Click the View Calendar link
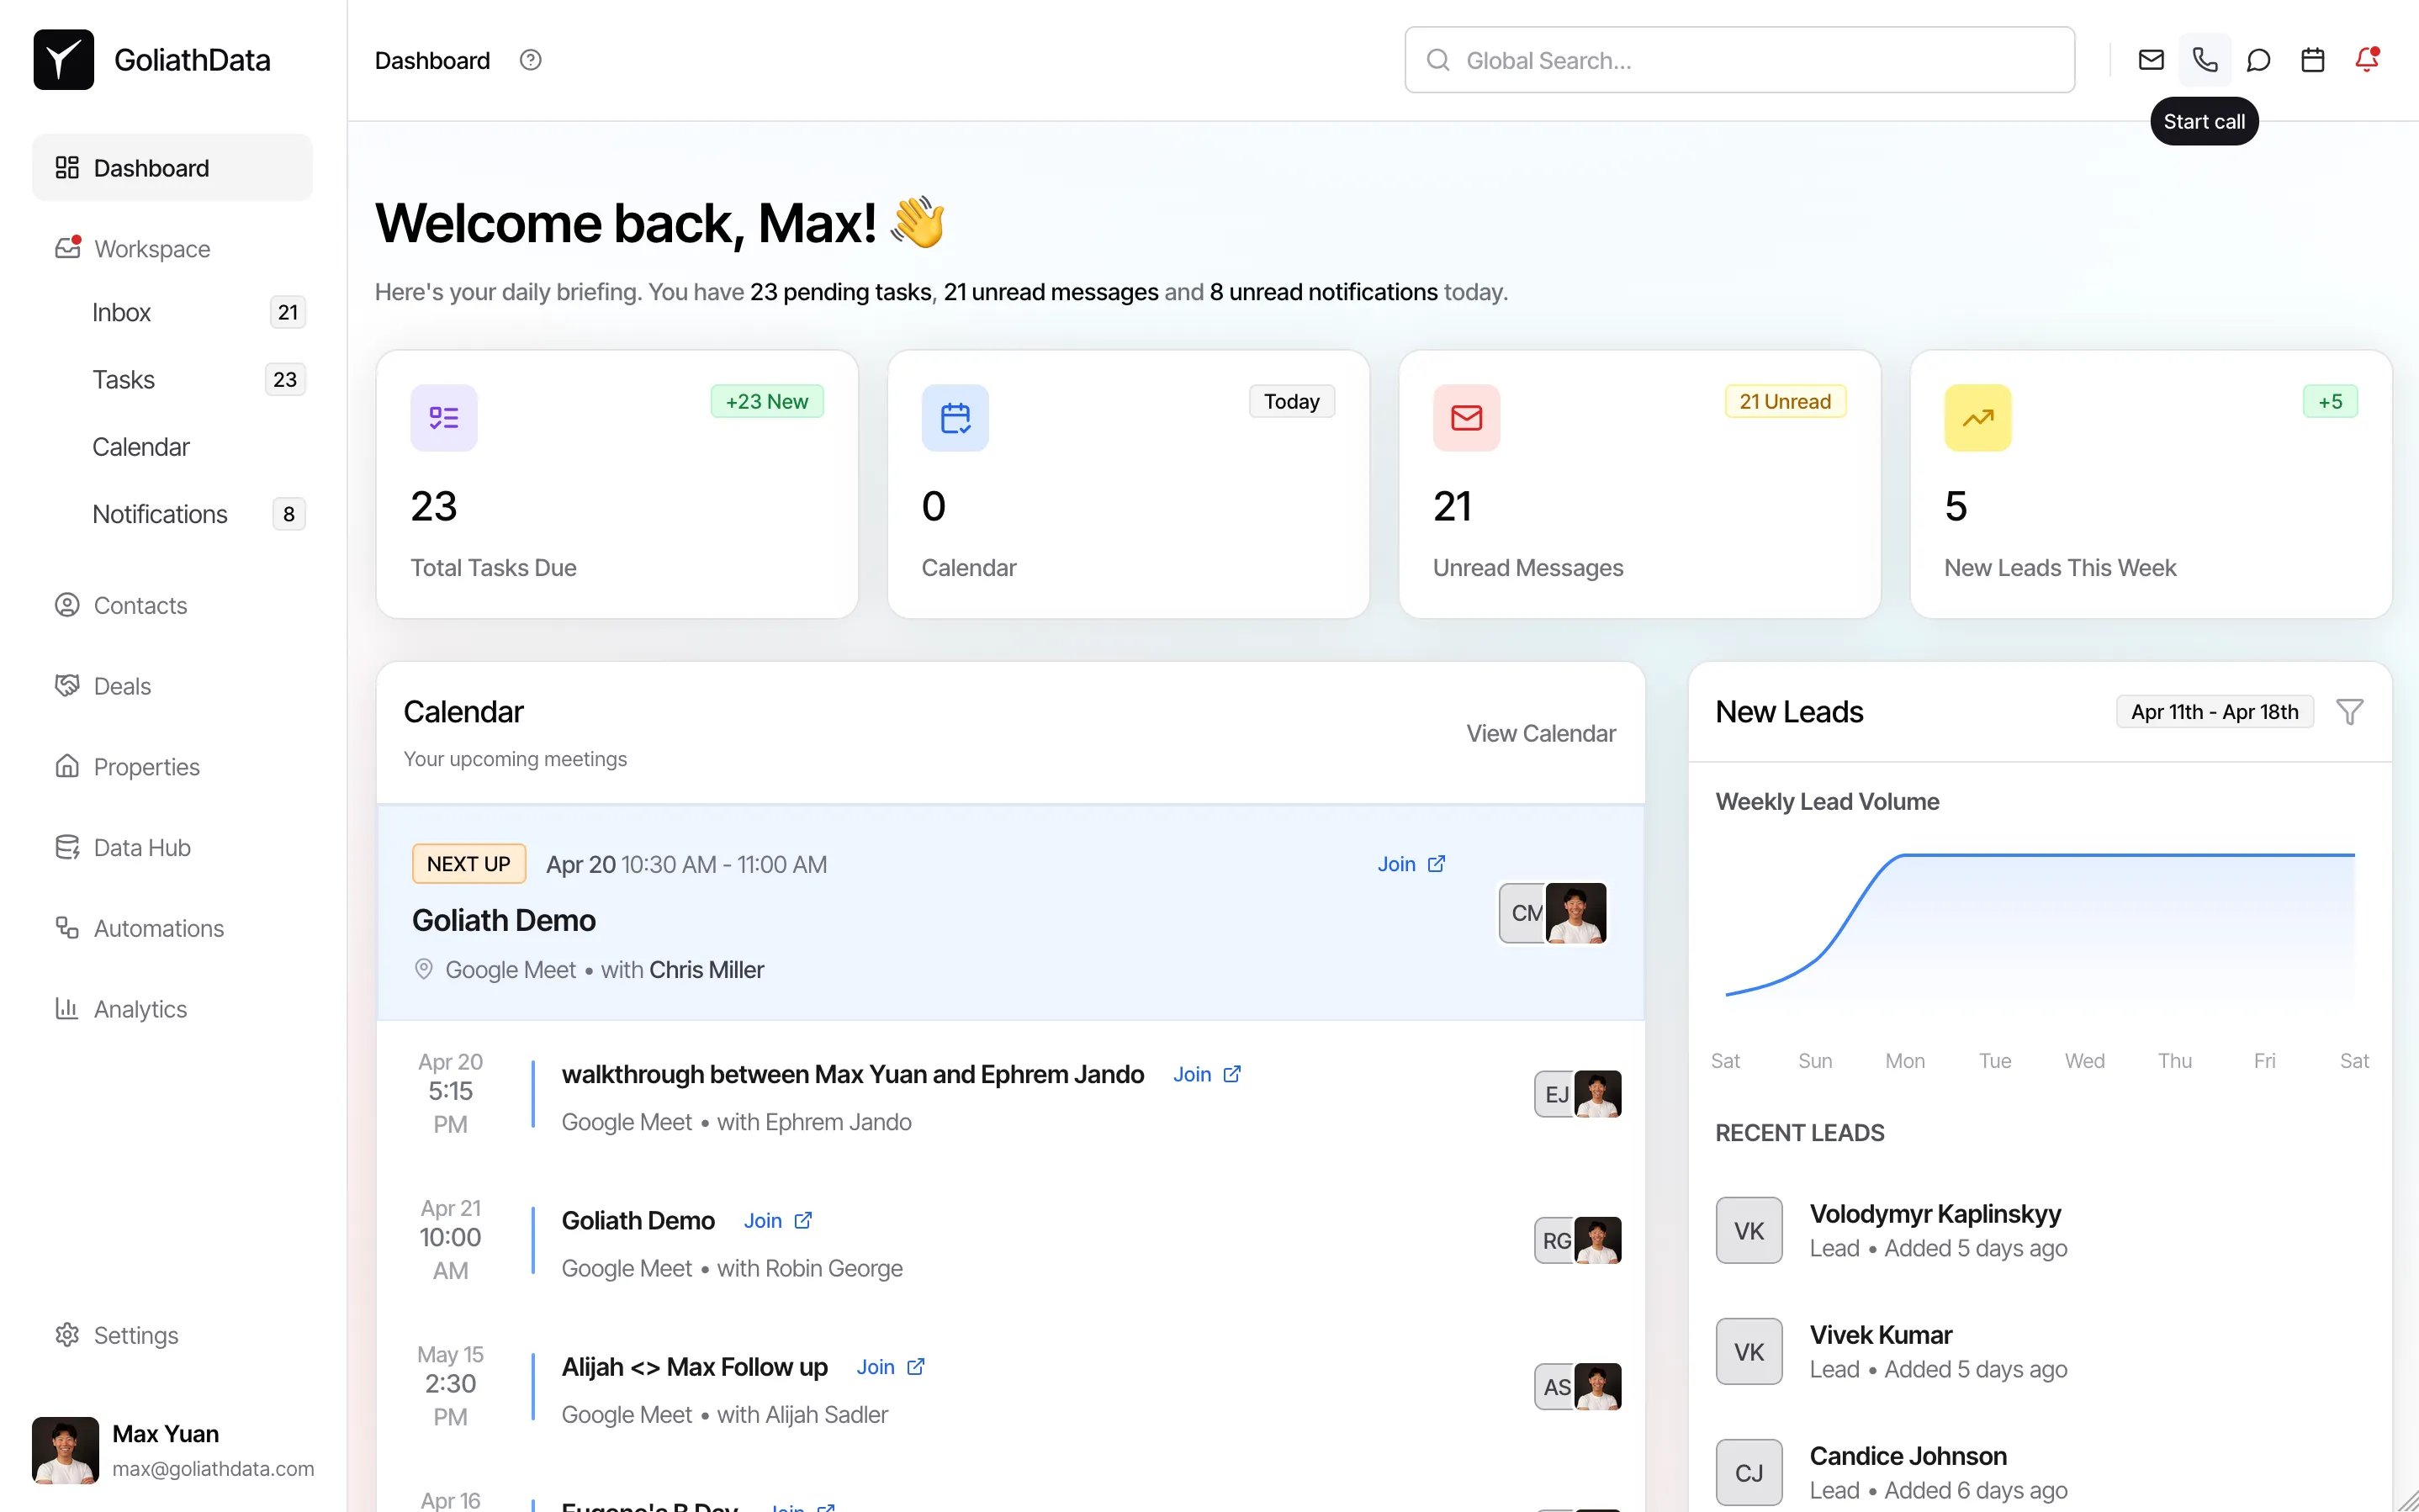The image size is (2419, 1512). (x=1540, y=733)
